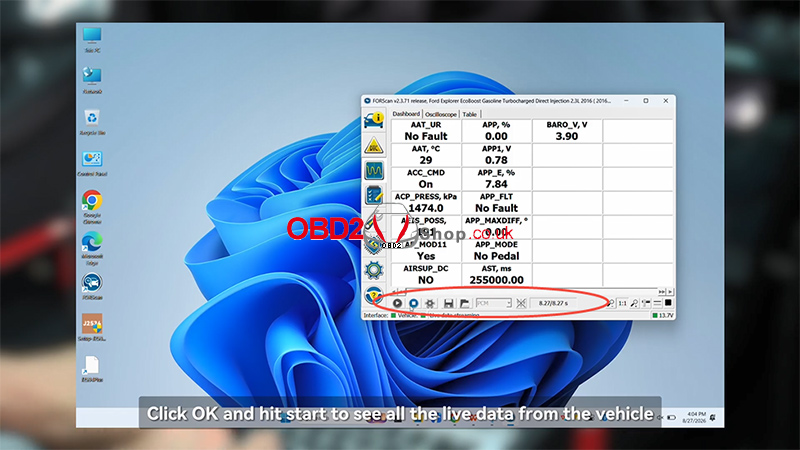
Task: Click the horizontal lines icon in toolbar
Action: tap(657, 303)
